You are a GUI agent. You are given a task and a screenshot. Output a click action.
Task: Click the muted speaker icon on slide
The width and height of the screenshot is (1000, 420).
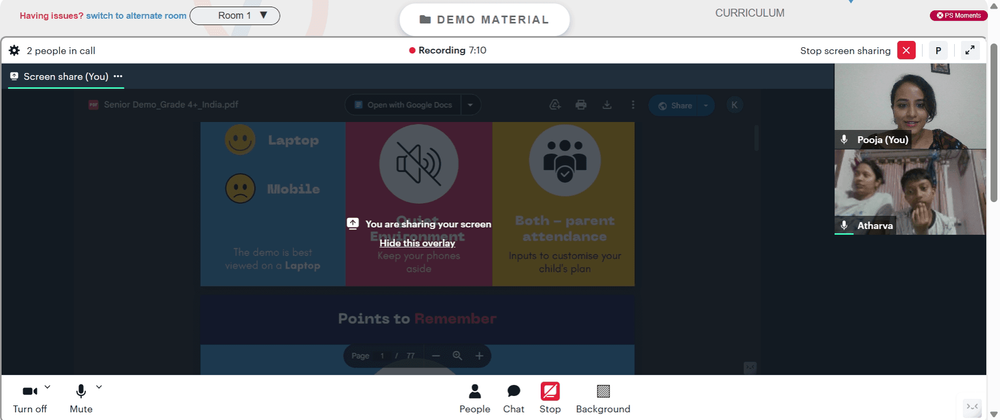pos(418,164)
